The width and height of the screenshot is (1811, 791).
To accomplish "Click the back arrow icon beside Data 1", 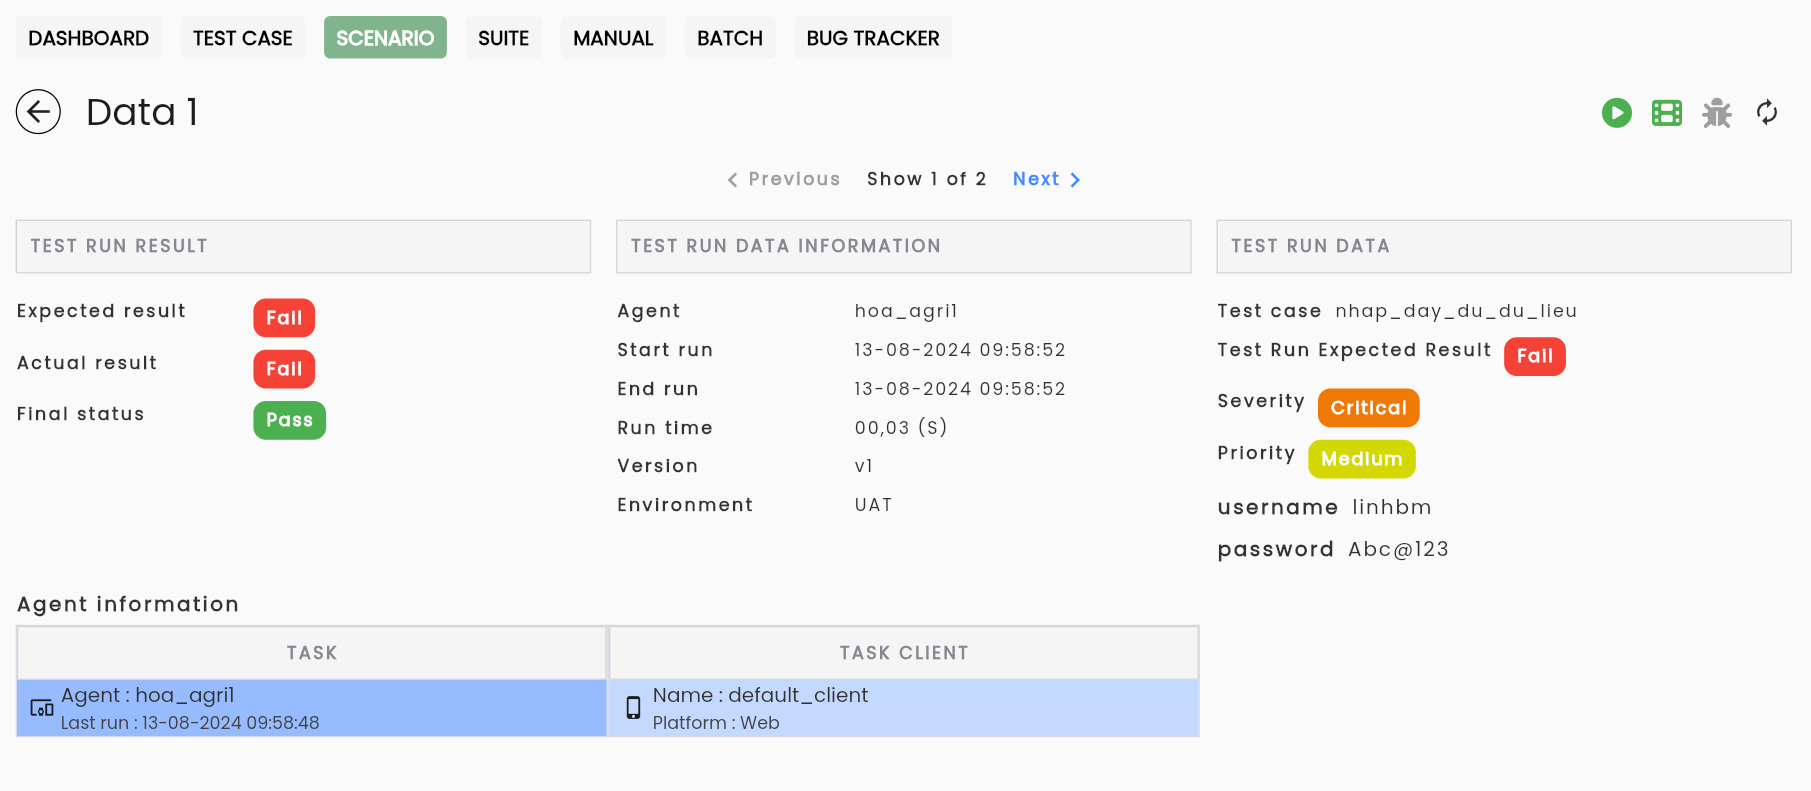I will click(38, 112).
